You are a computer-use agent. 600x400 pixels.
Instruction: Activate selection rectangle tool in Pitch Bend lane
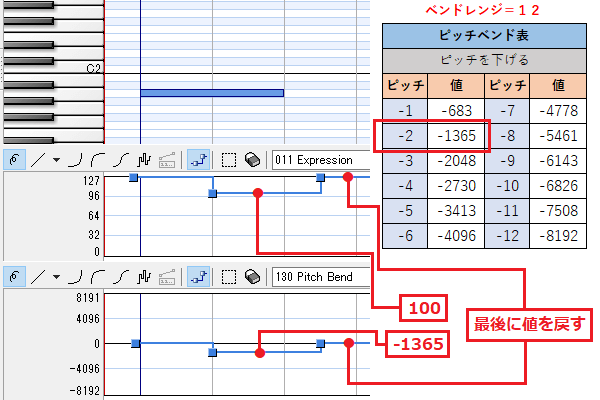point(229,276)
